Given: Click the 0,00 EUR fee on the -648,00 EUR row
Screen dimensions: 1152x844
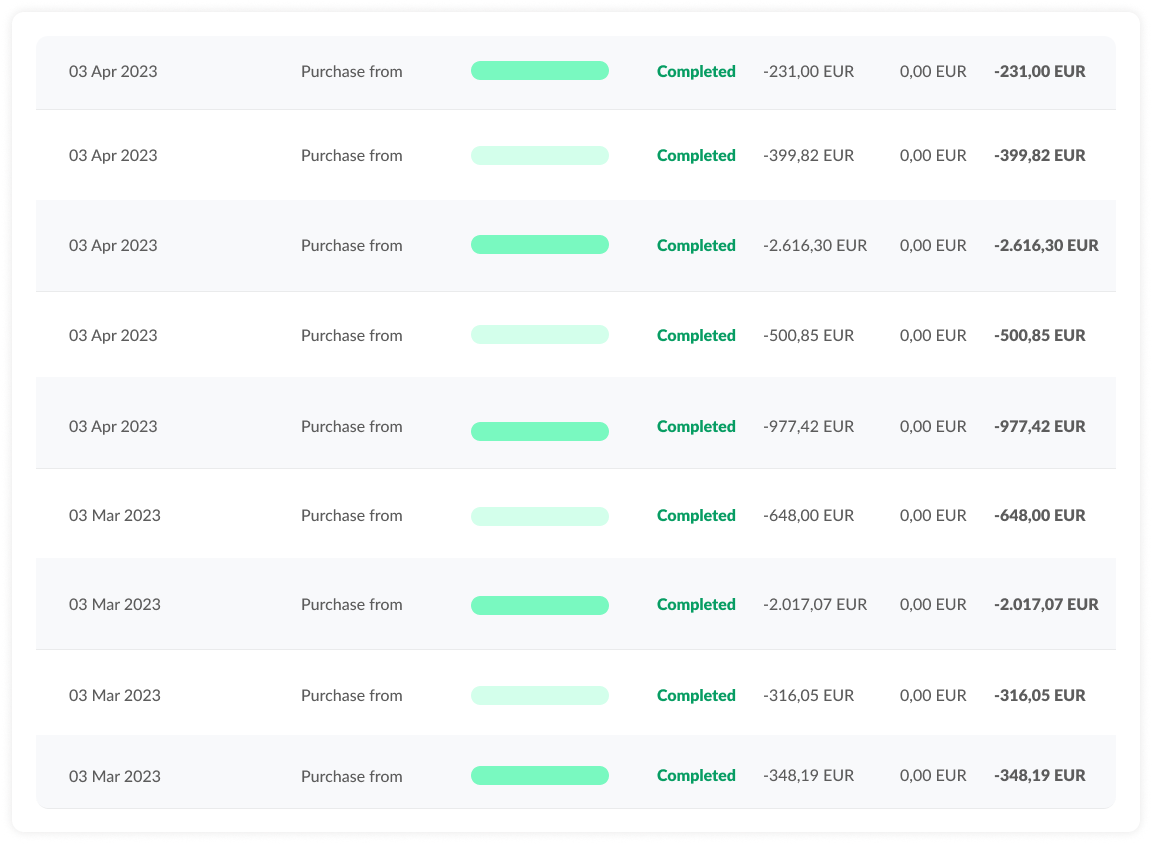Looking at the screenshot, I should 934,515.
